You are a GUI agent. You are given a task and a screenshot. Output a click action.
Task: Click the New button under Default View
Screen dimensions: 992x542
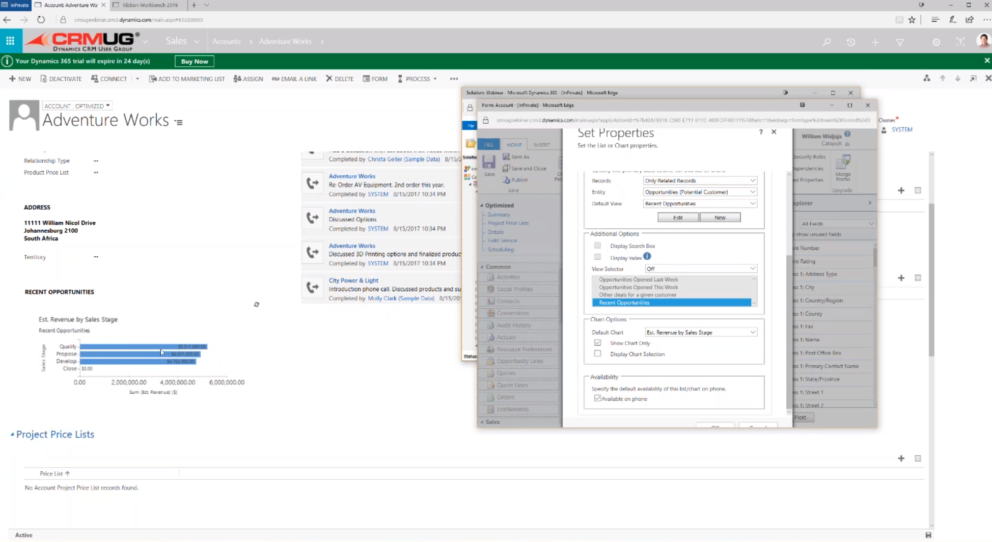[x=720, y=218]
